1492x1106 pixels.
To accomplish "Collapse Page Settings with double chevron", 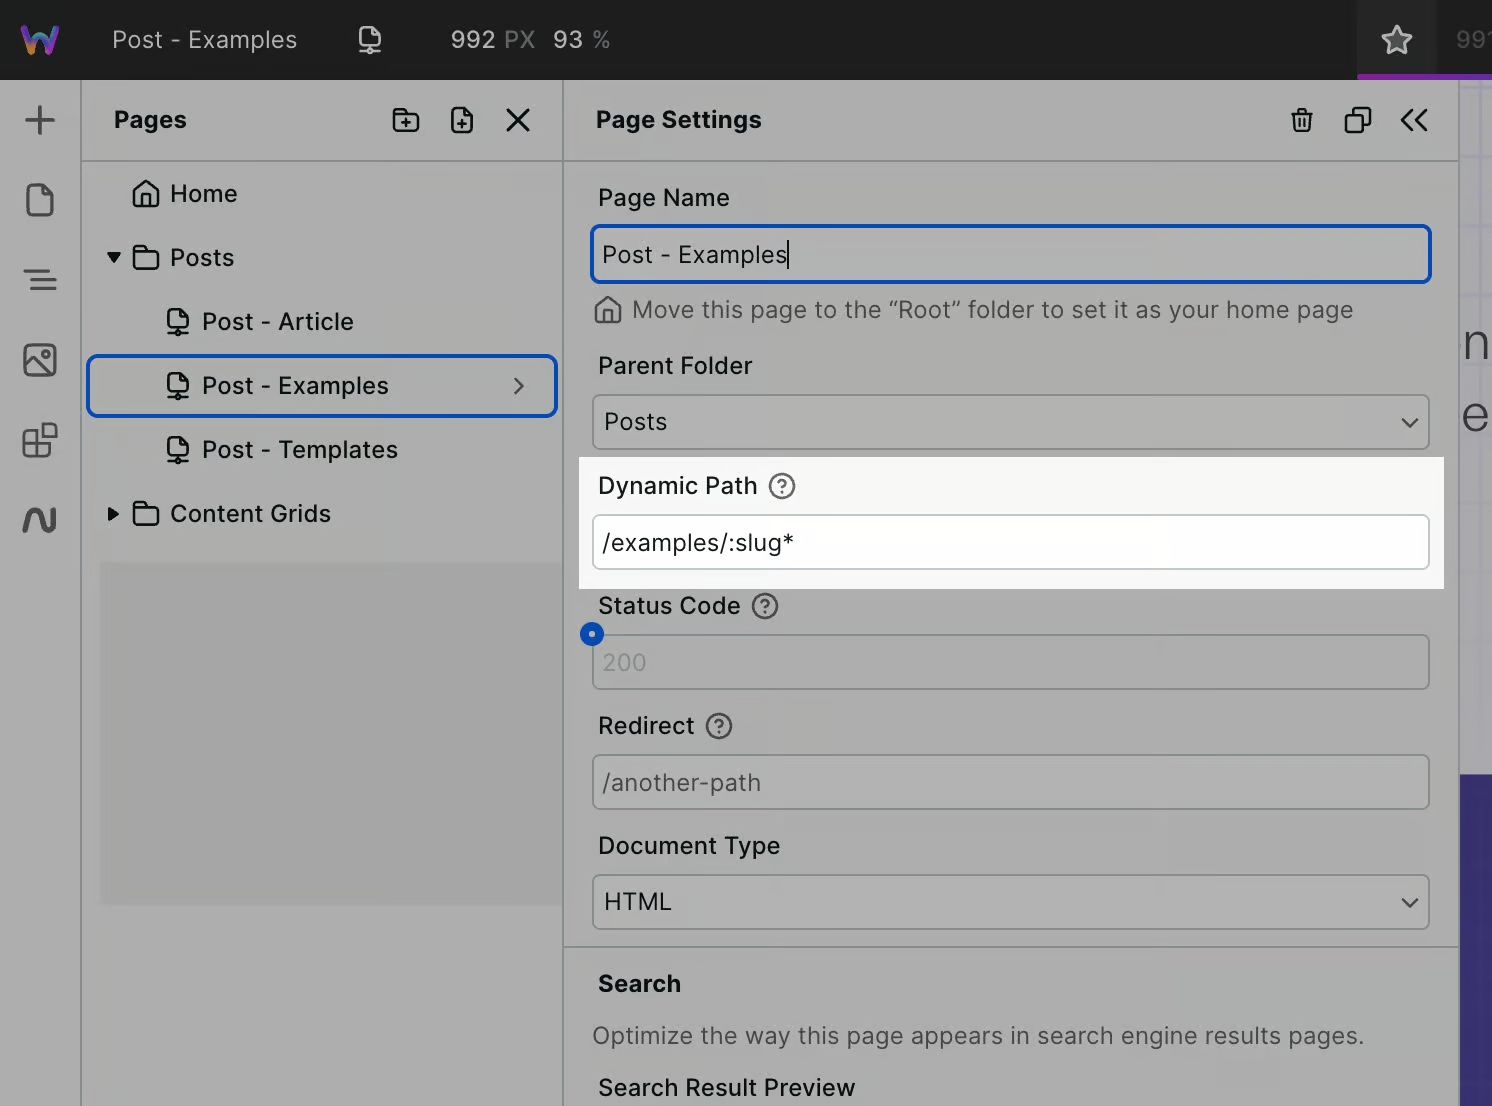I will 1414,120.
